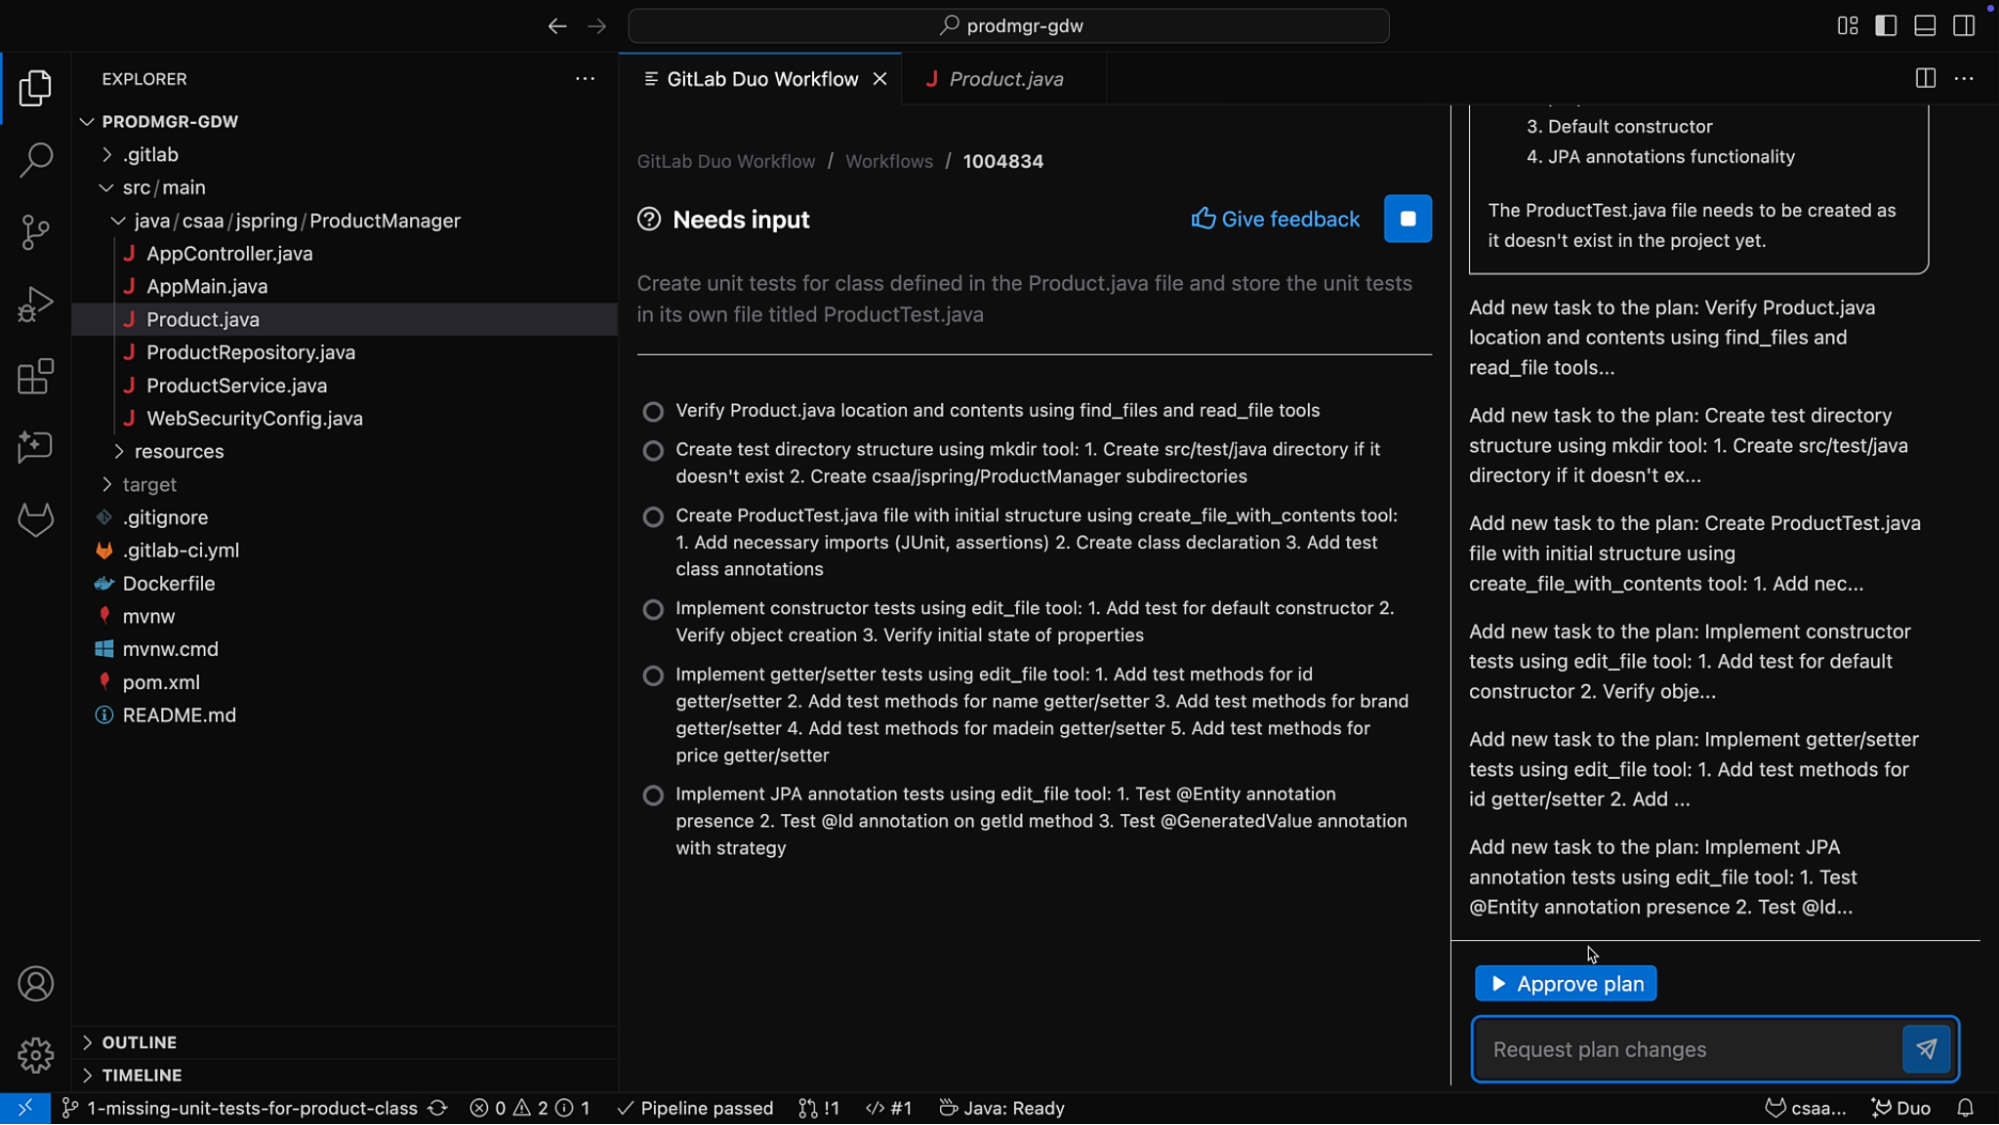Click the Pipeline passed indicator in the status bar
Viewport: 1999px width, 1125px height.
point(693,1107)
